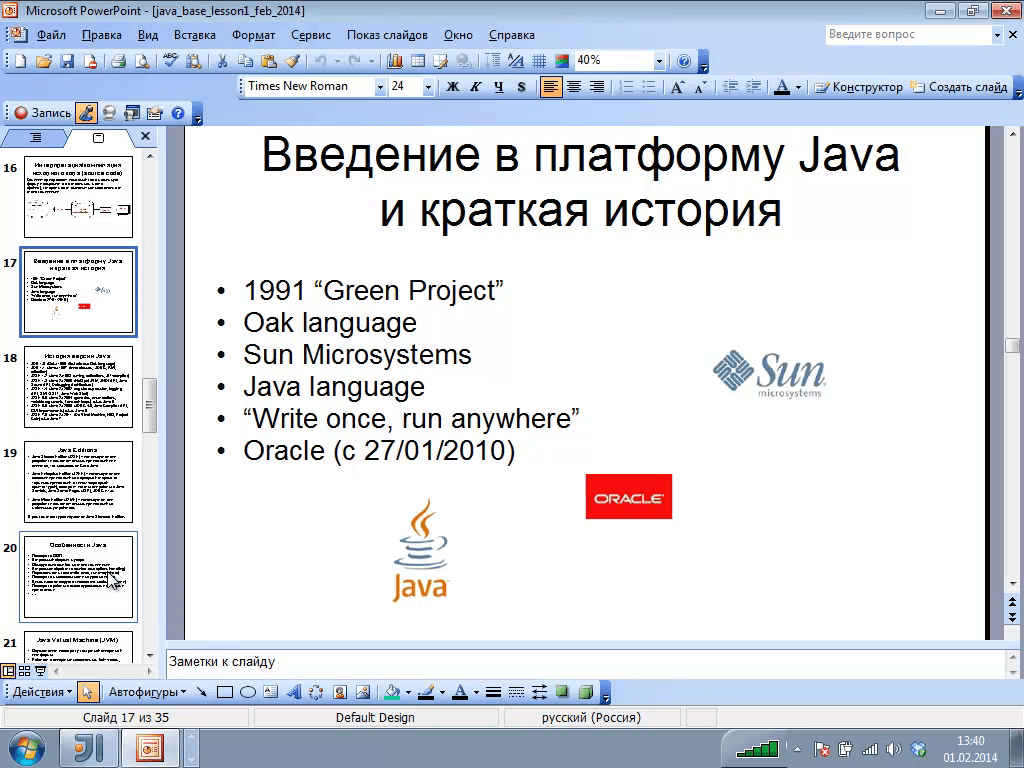Image resolution: width=1024 pixels, height=768 pixels.
Task: Toggle italic formatting (К)
Action: coord(475,87)
